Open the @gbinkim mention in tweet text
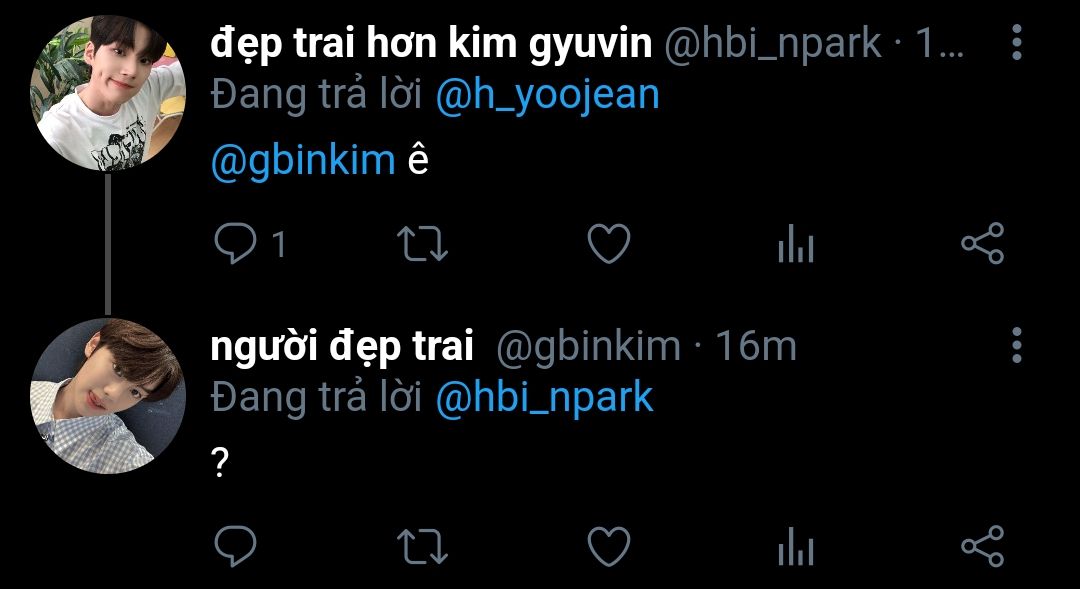 click(303, 161)
